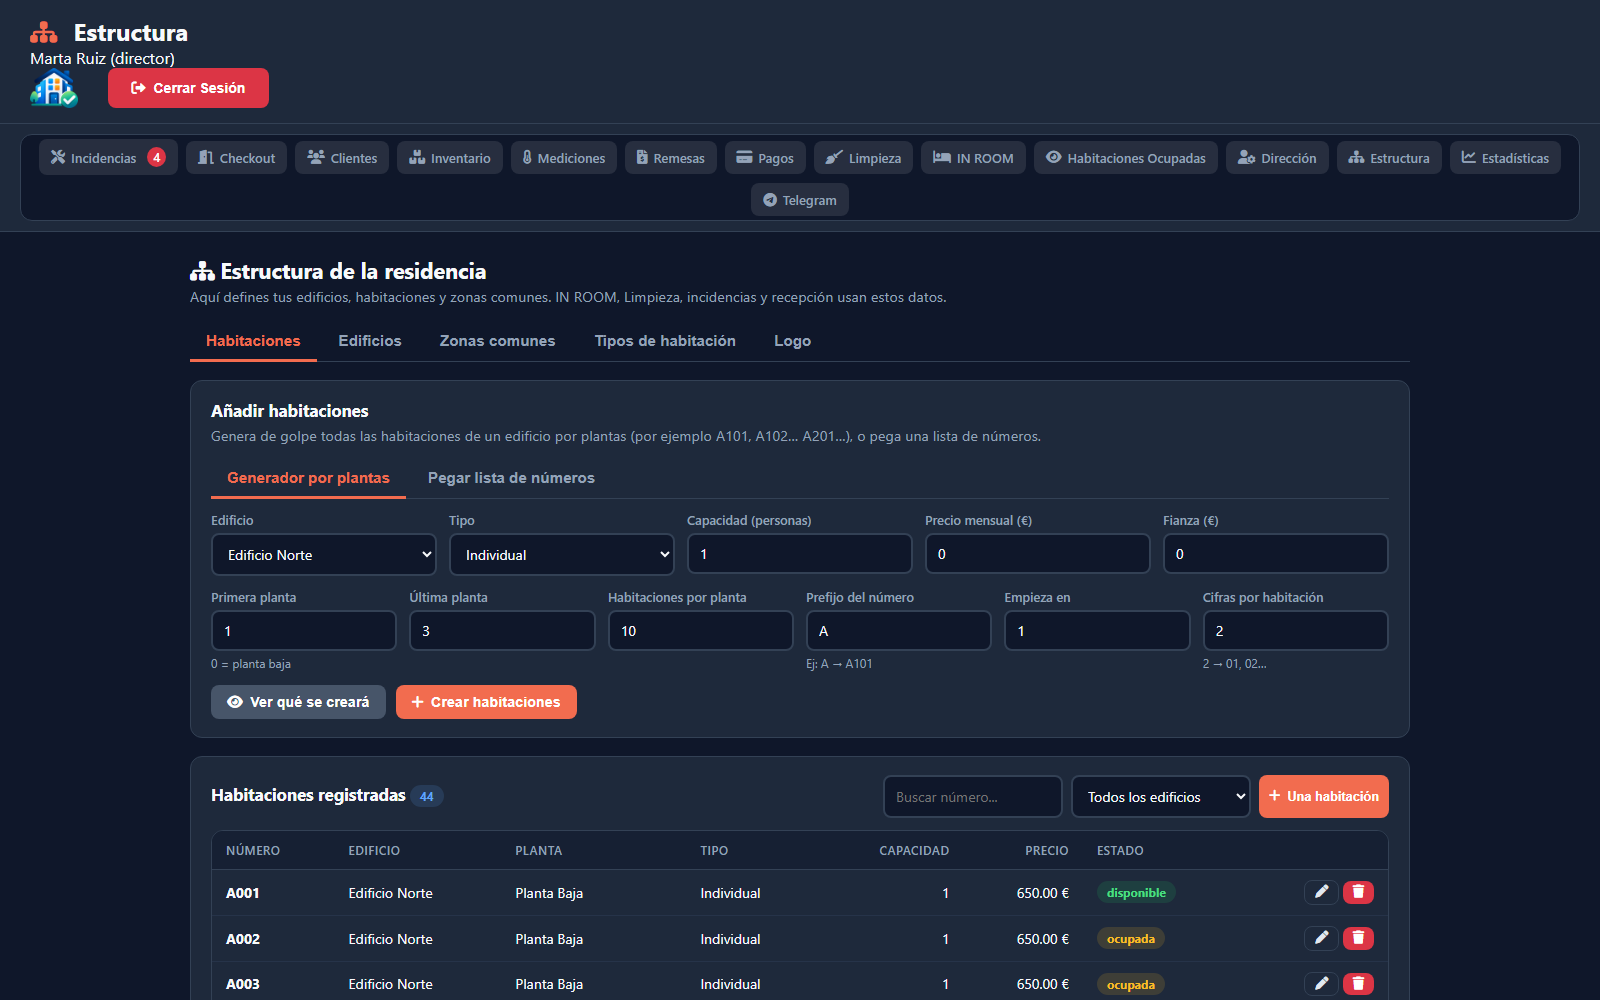Screen dimensions: 1600x1000
Task: Click the Habitaciones por planta field
Action: tap(701, 631)
